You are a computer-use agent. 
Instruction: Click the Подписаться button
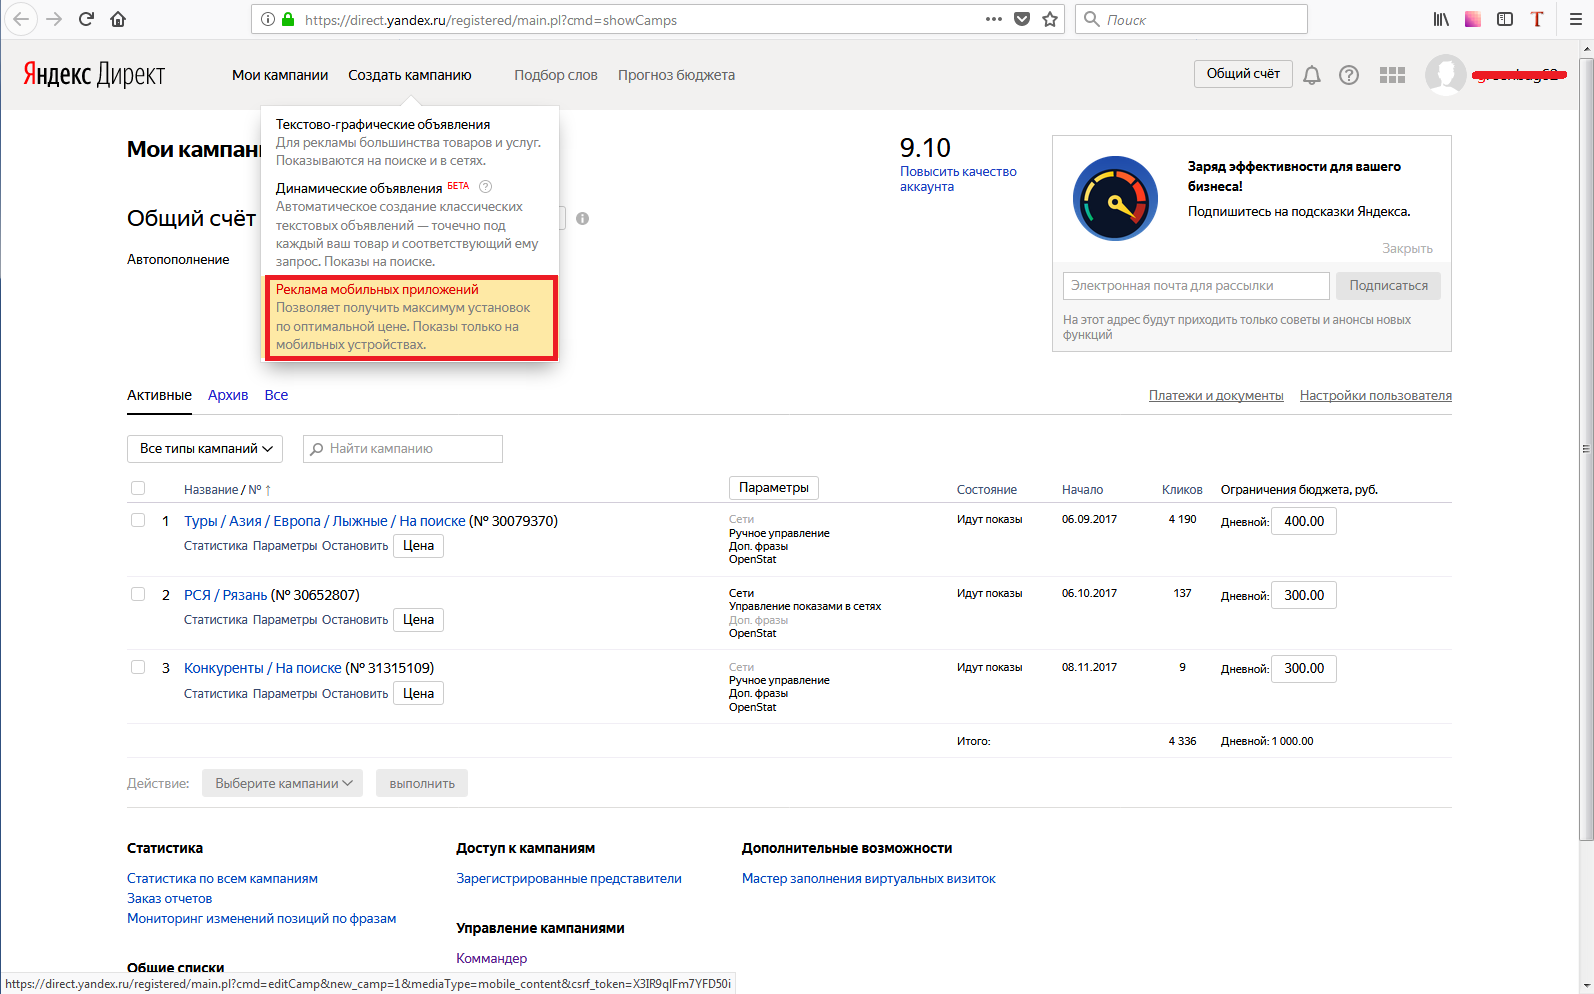pyautogui.click(x=1388, y=286)
